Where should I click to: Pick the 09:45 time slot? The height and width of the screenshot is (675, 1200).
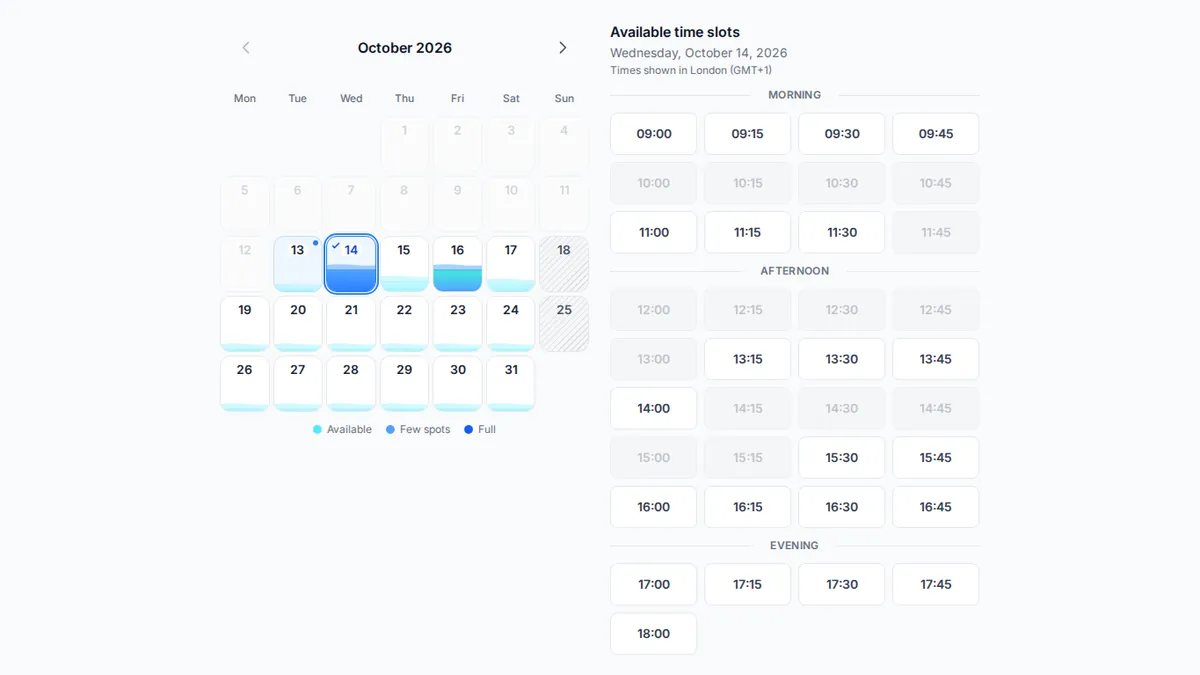coord(936,134)
